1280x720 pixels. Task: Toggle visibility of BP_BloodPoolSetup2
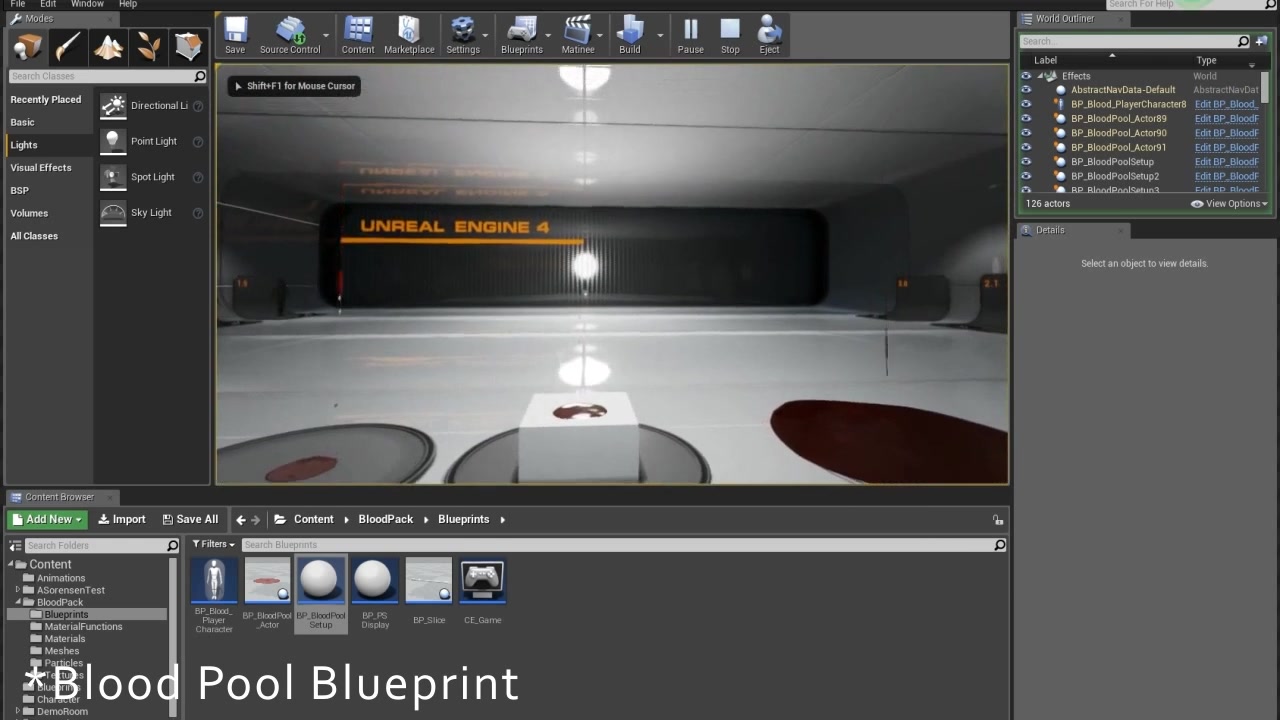tap(1026, 176)
